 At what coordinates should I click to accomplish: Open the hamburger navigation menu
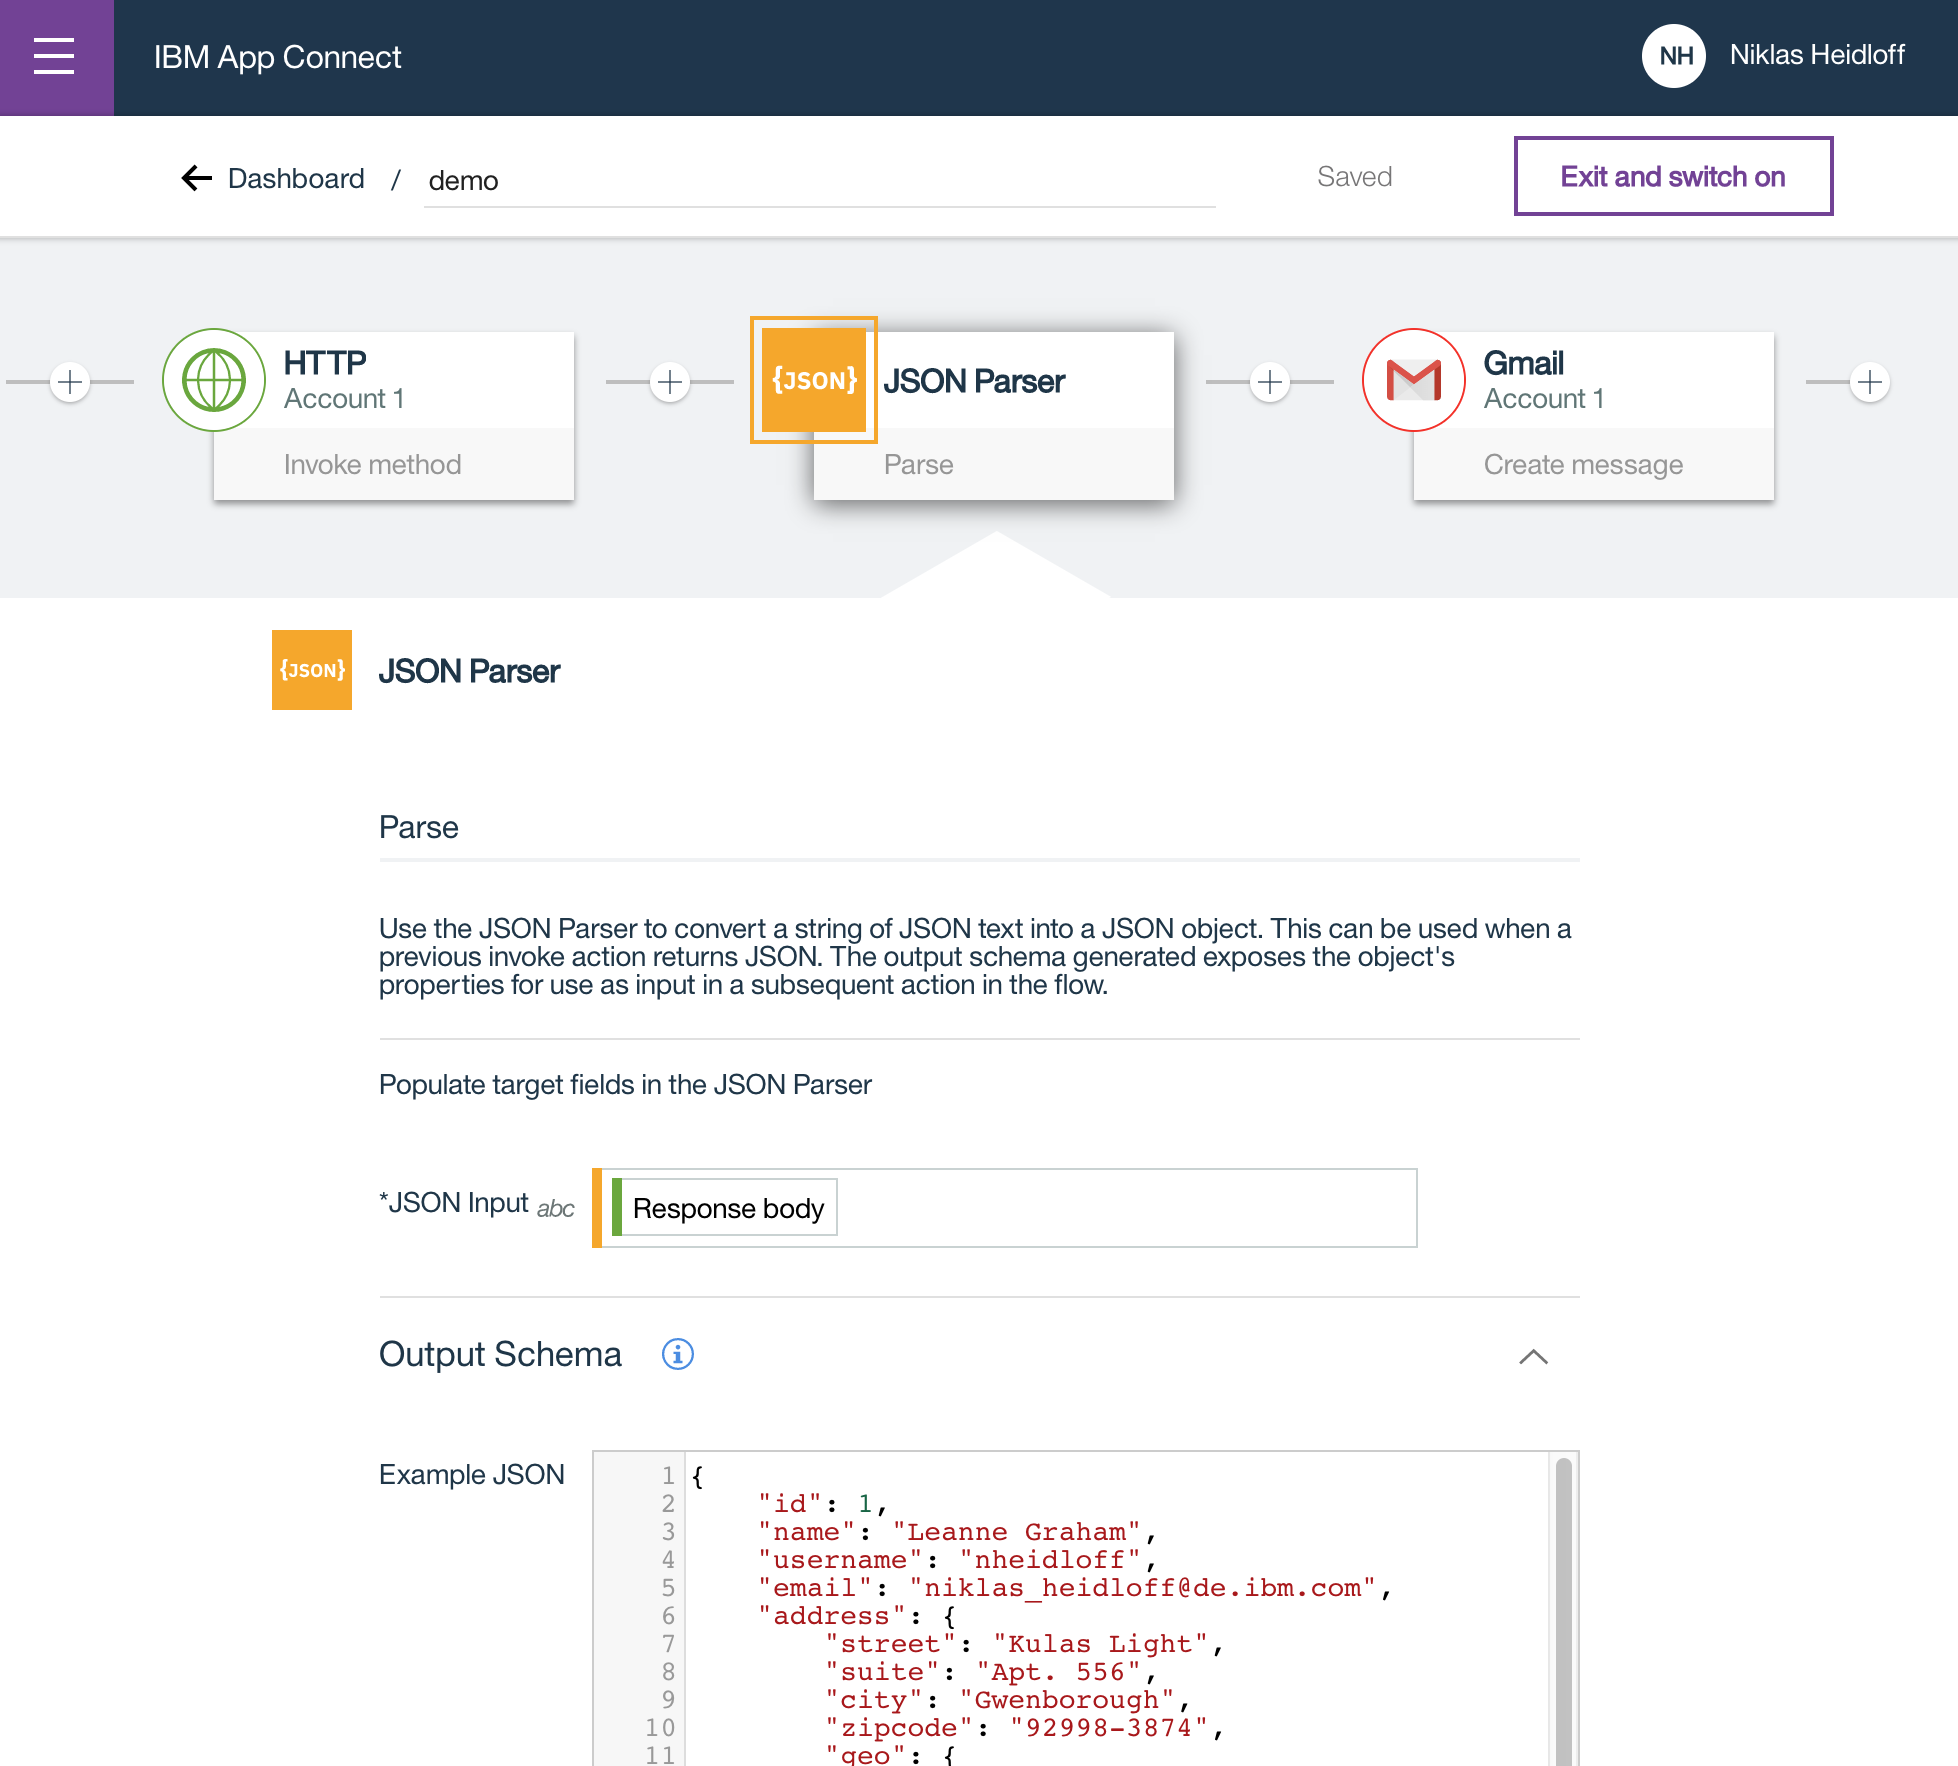55,56
